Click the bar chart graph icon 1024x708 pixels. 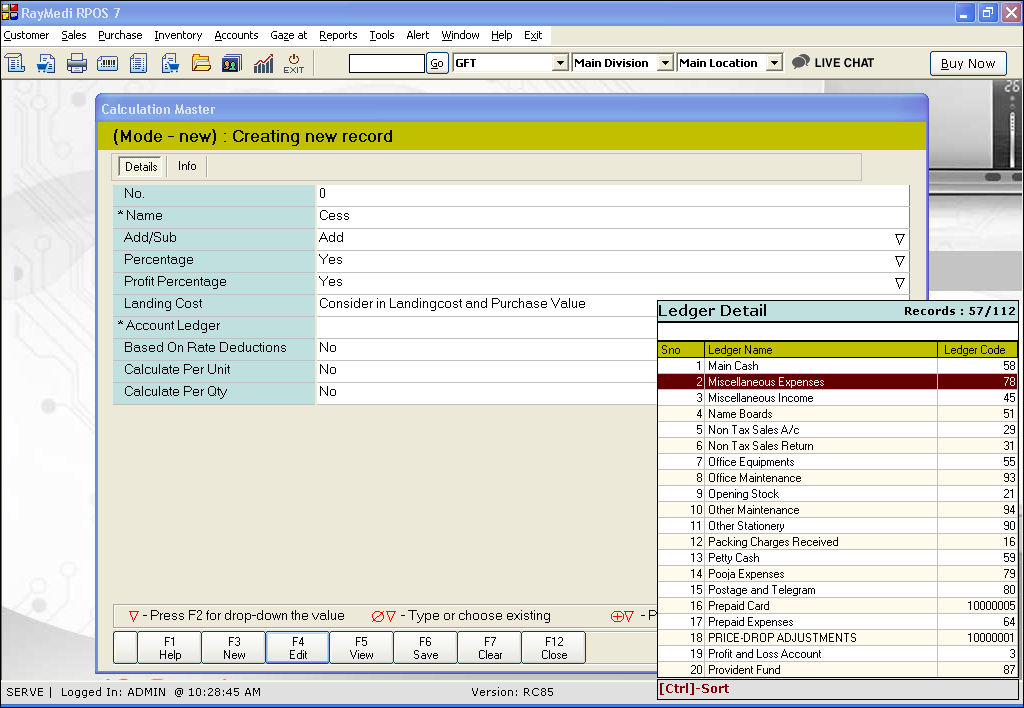tap(263, 63)
